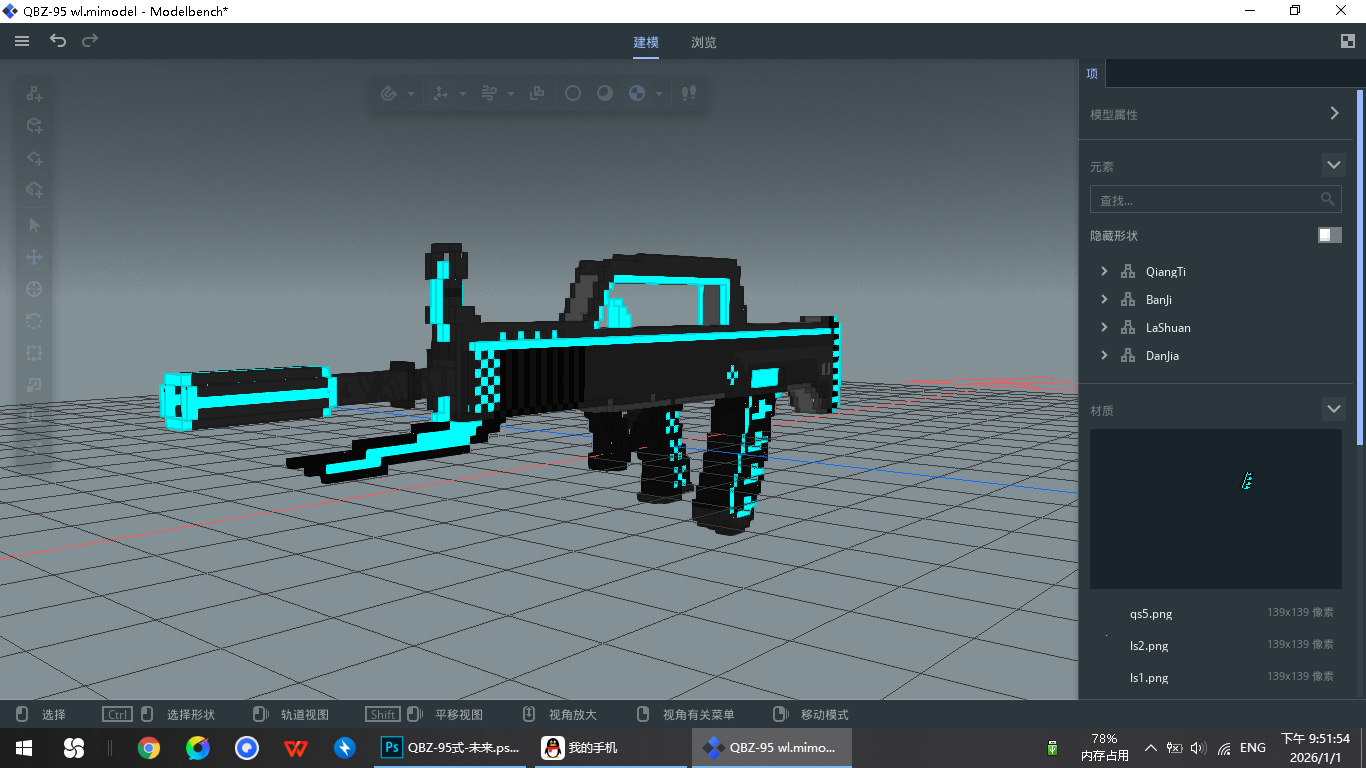Switch to the 浏览 tab
The image size is (1366, 768).
click(x=703, y=42)
